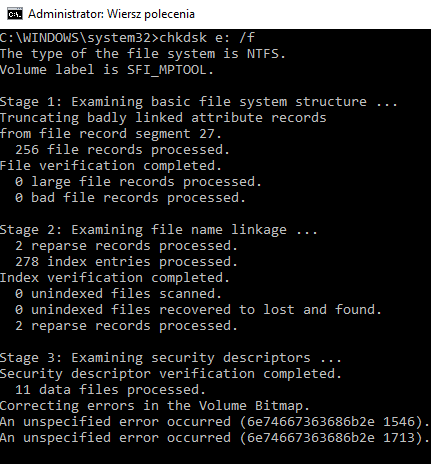Click the "278 index entries processed" line
Viewport: 431px width, 464px height.
click(126, 262)
